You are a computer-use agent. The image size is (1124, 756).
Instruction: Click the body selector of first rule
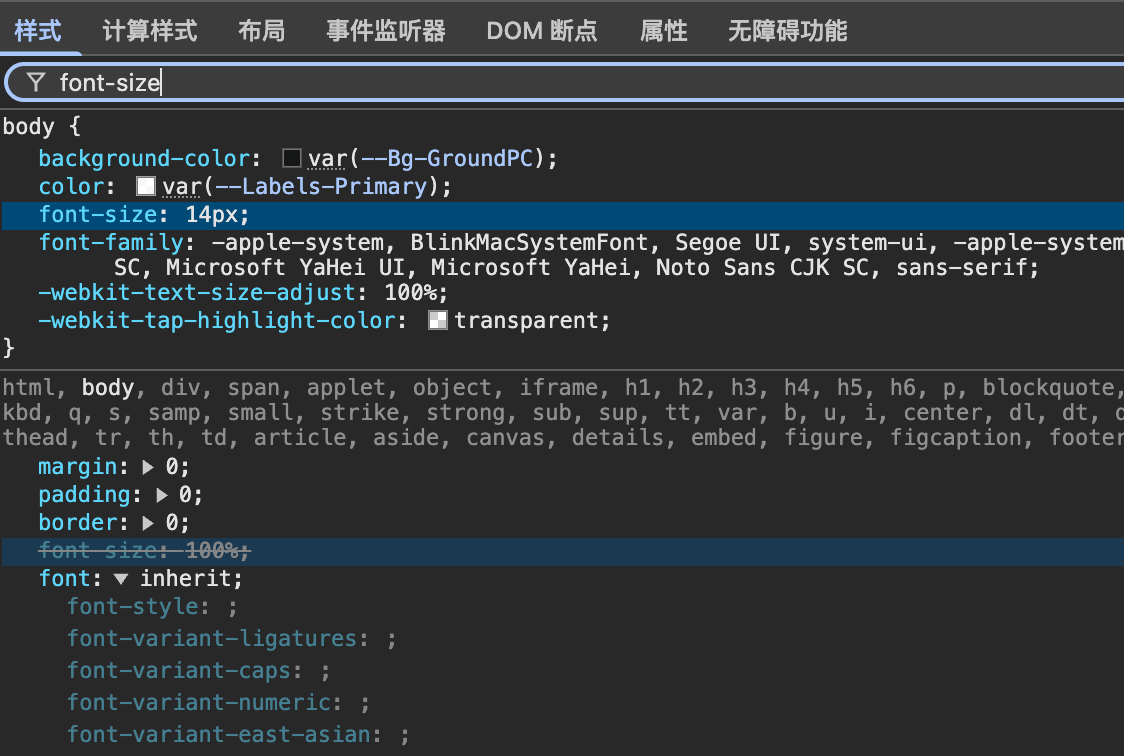coord(28,127)
